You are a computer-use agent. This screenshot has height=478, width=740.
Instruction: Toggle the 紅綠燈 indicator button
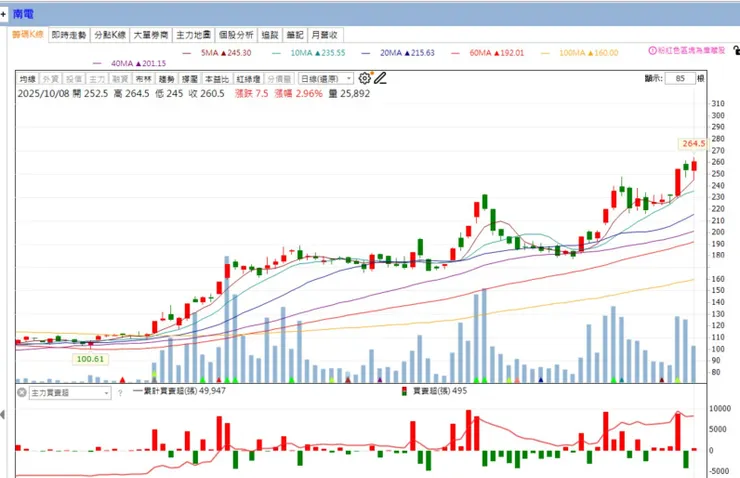point(248,79)
